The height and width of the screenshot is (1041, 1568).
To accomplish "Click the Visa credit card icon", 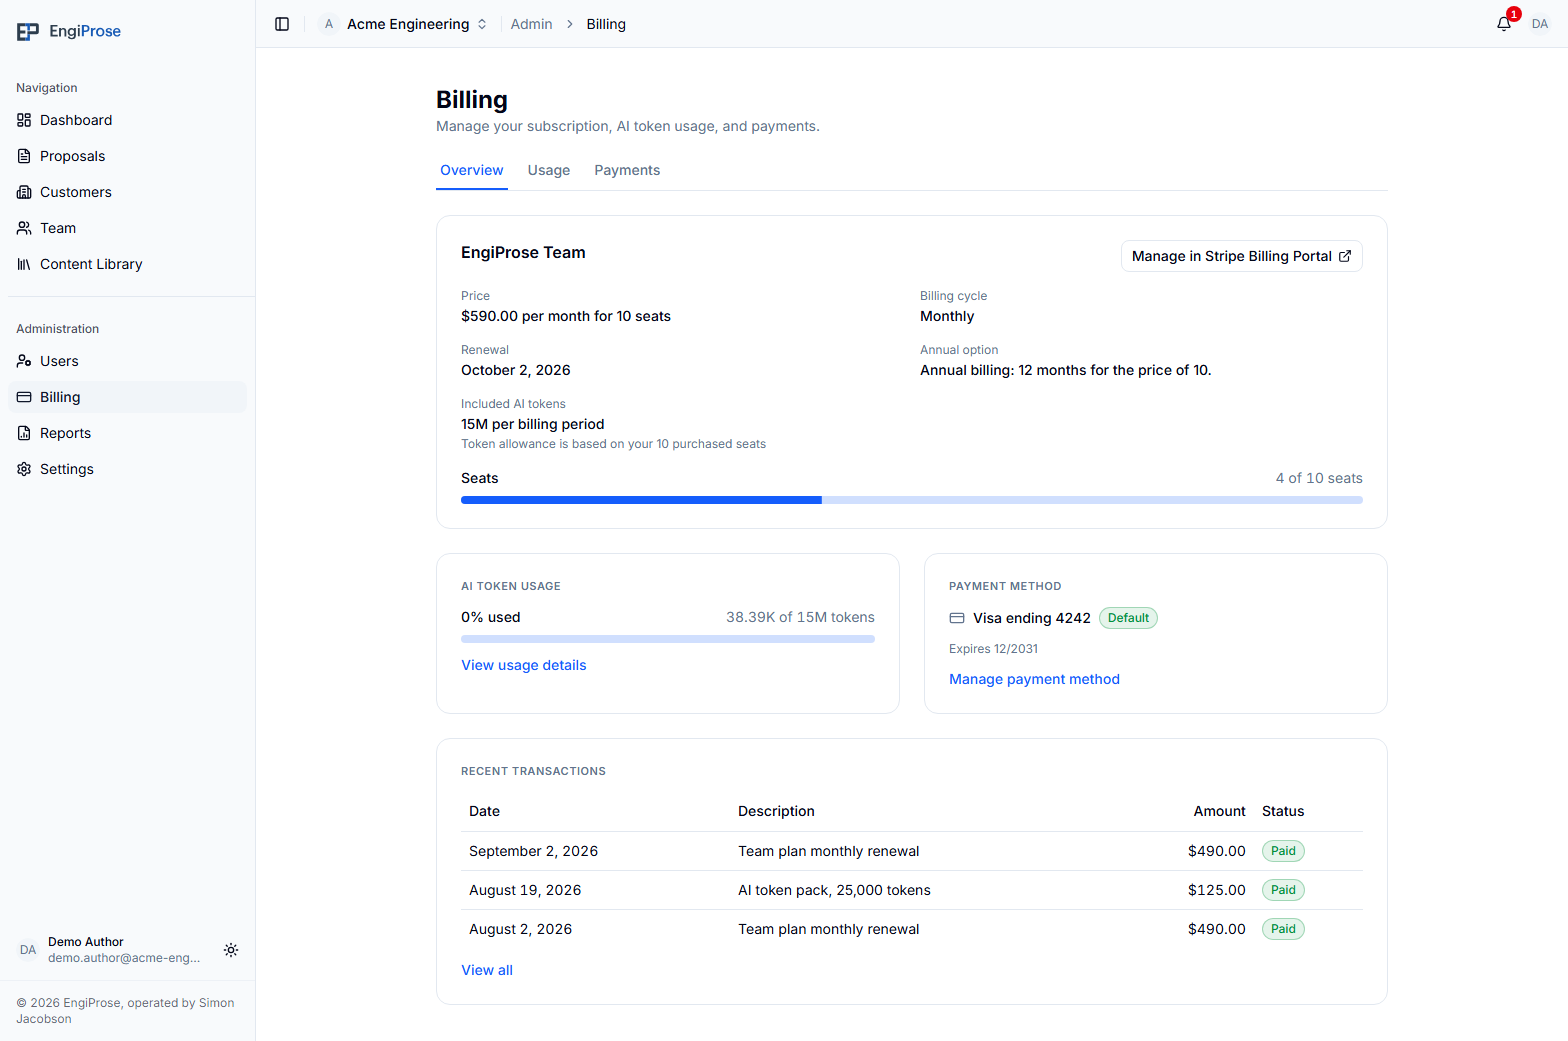I will [x=957, y=618].
